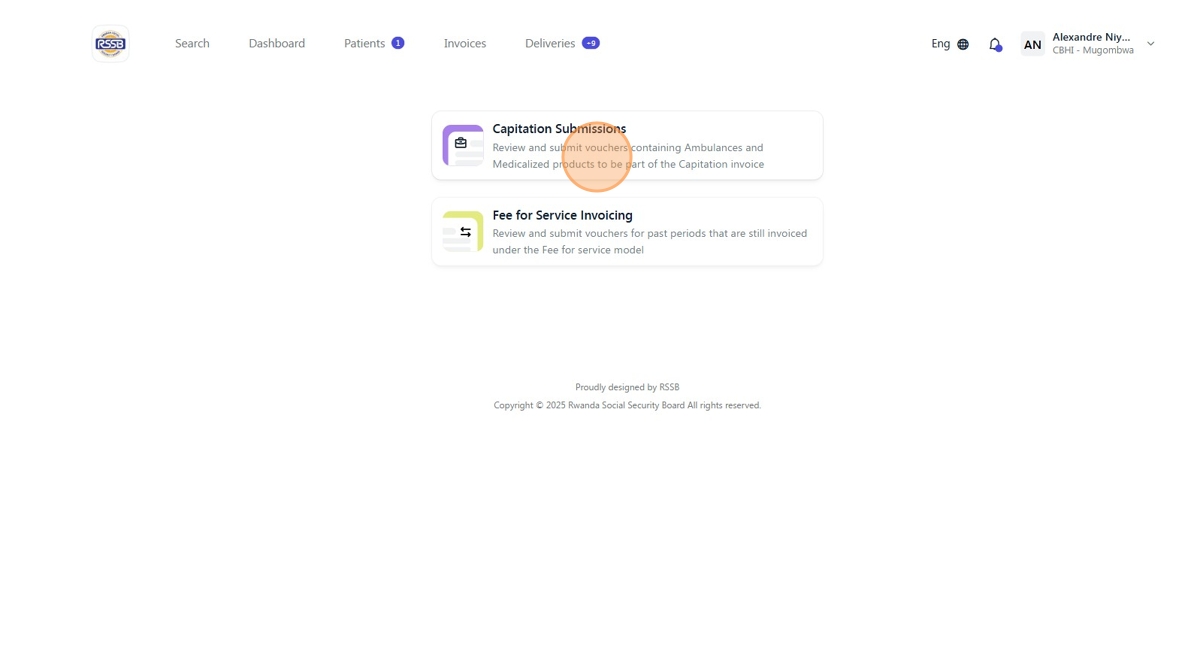1200x670 pixels.
Task: Click the Alexandre Niy... user name
Action: tap(1091, 37)
